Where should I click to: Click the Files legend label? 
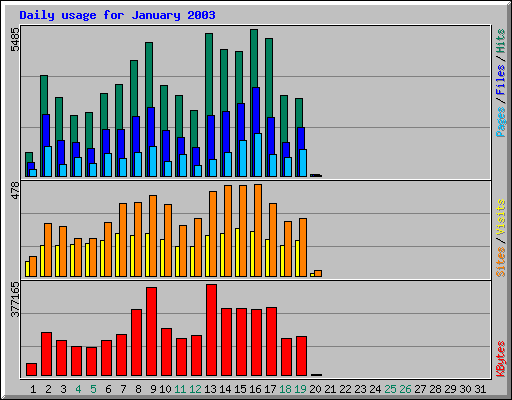[x=501, y=79]
